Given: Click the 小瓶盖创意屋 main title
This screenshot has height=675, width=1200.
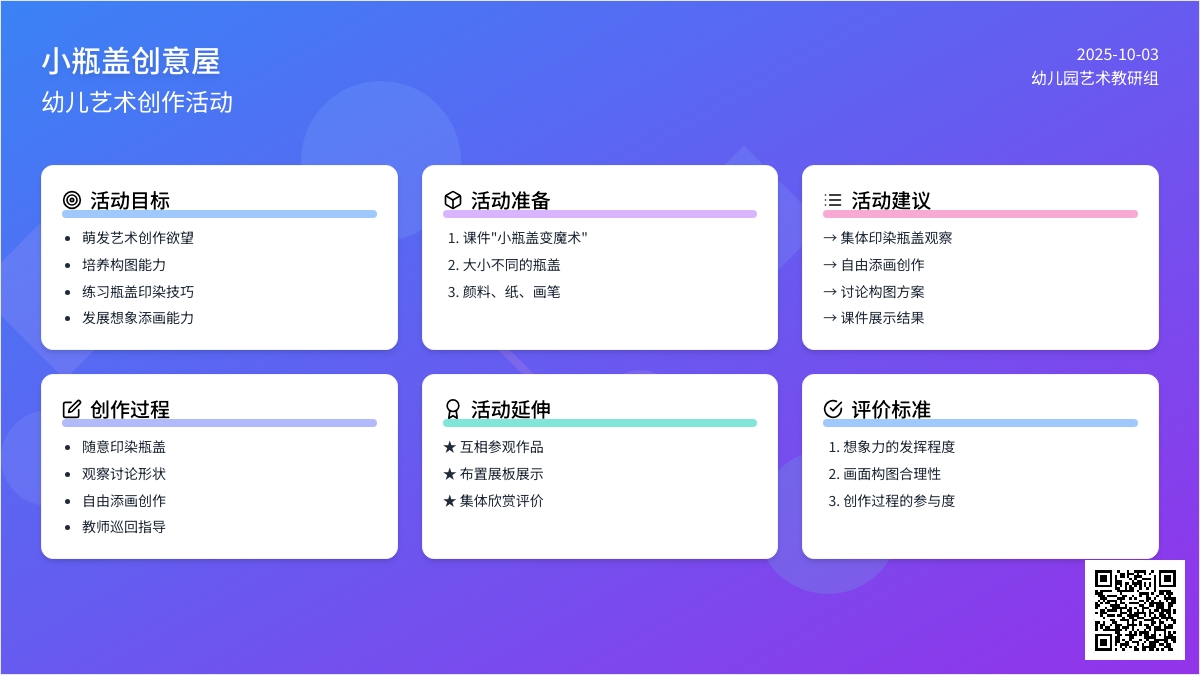Looking at the screenshot, I should tap(130, 62).
